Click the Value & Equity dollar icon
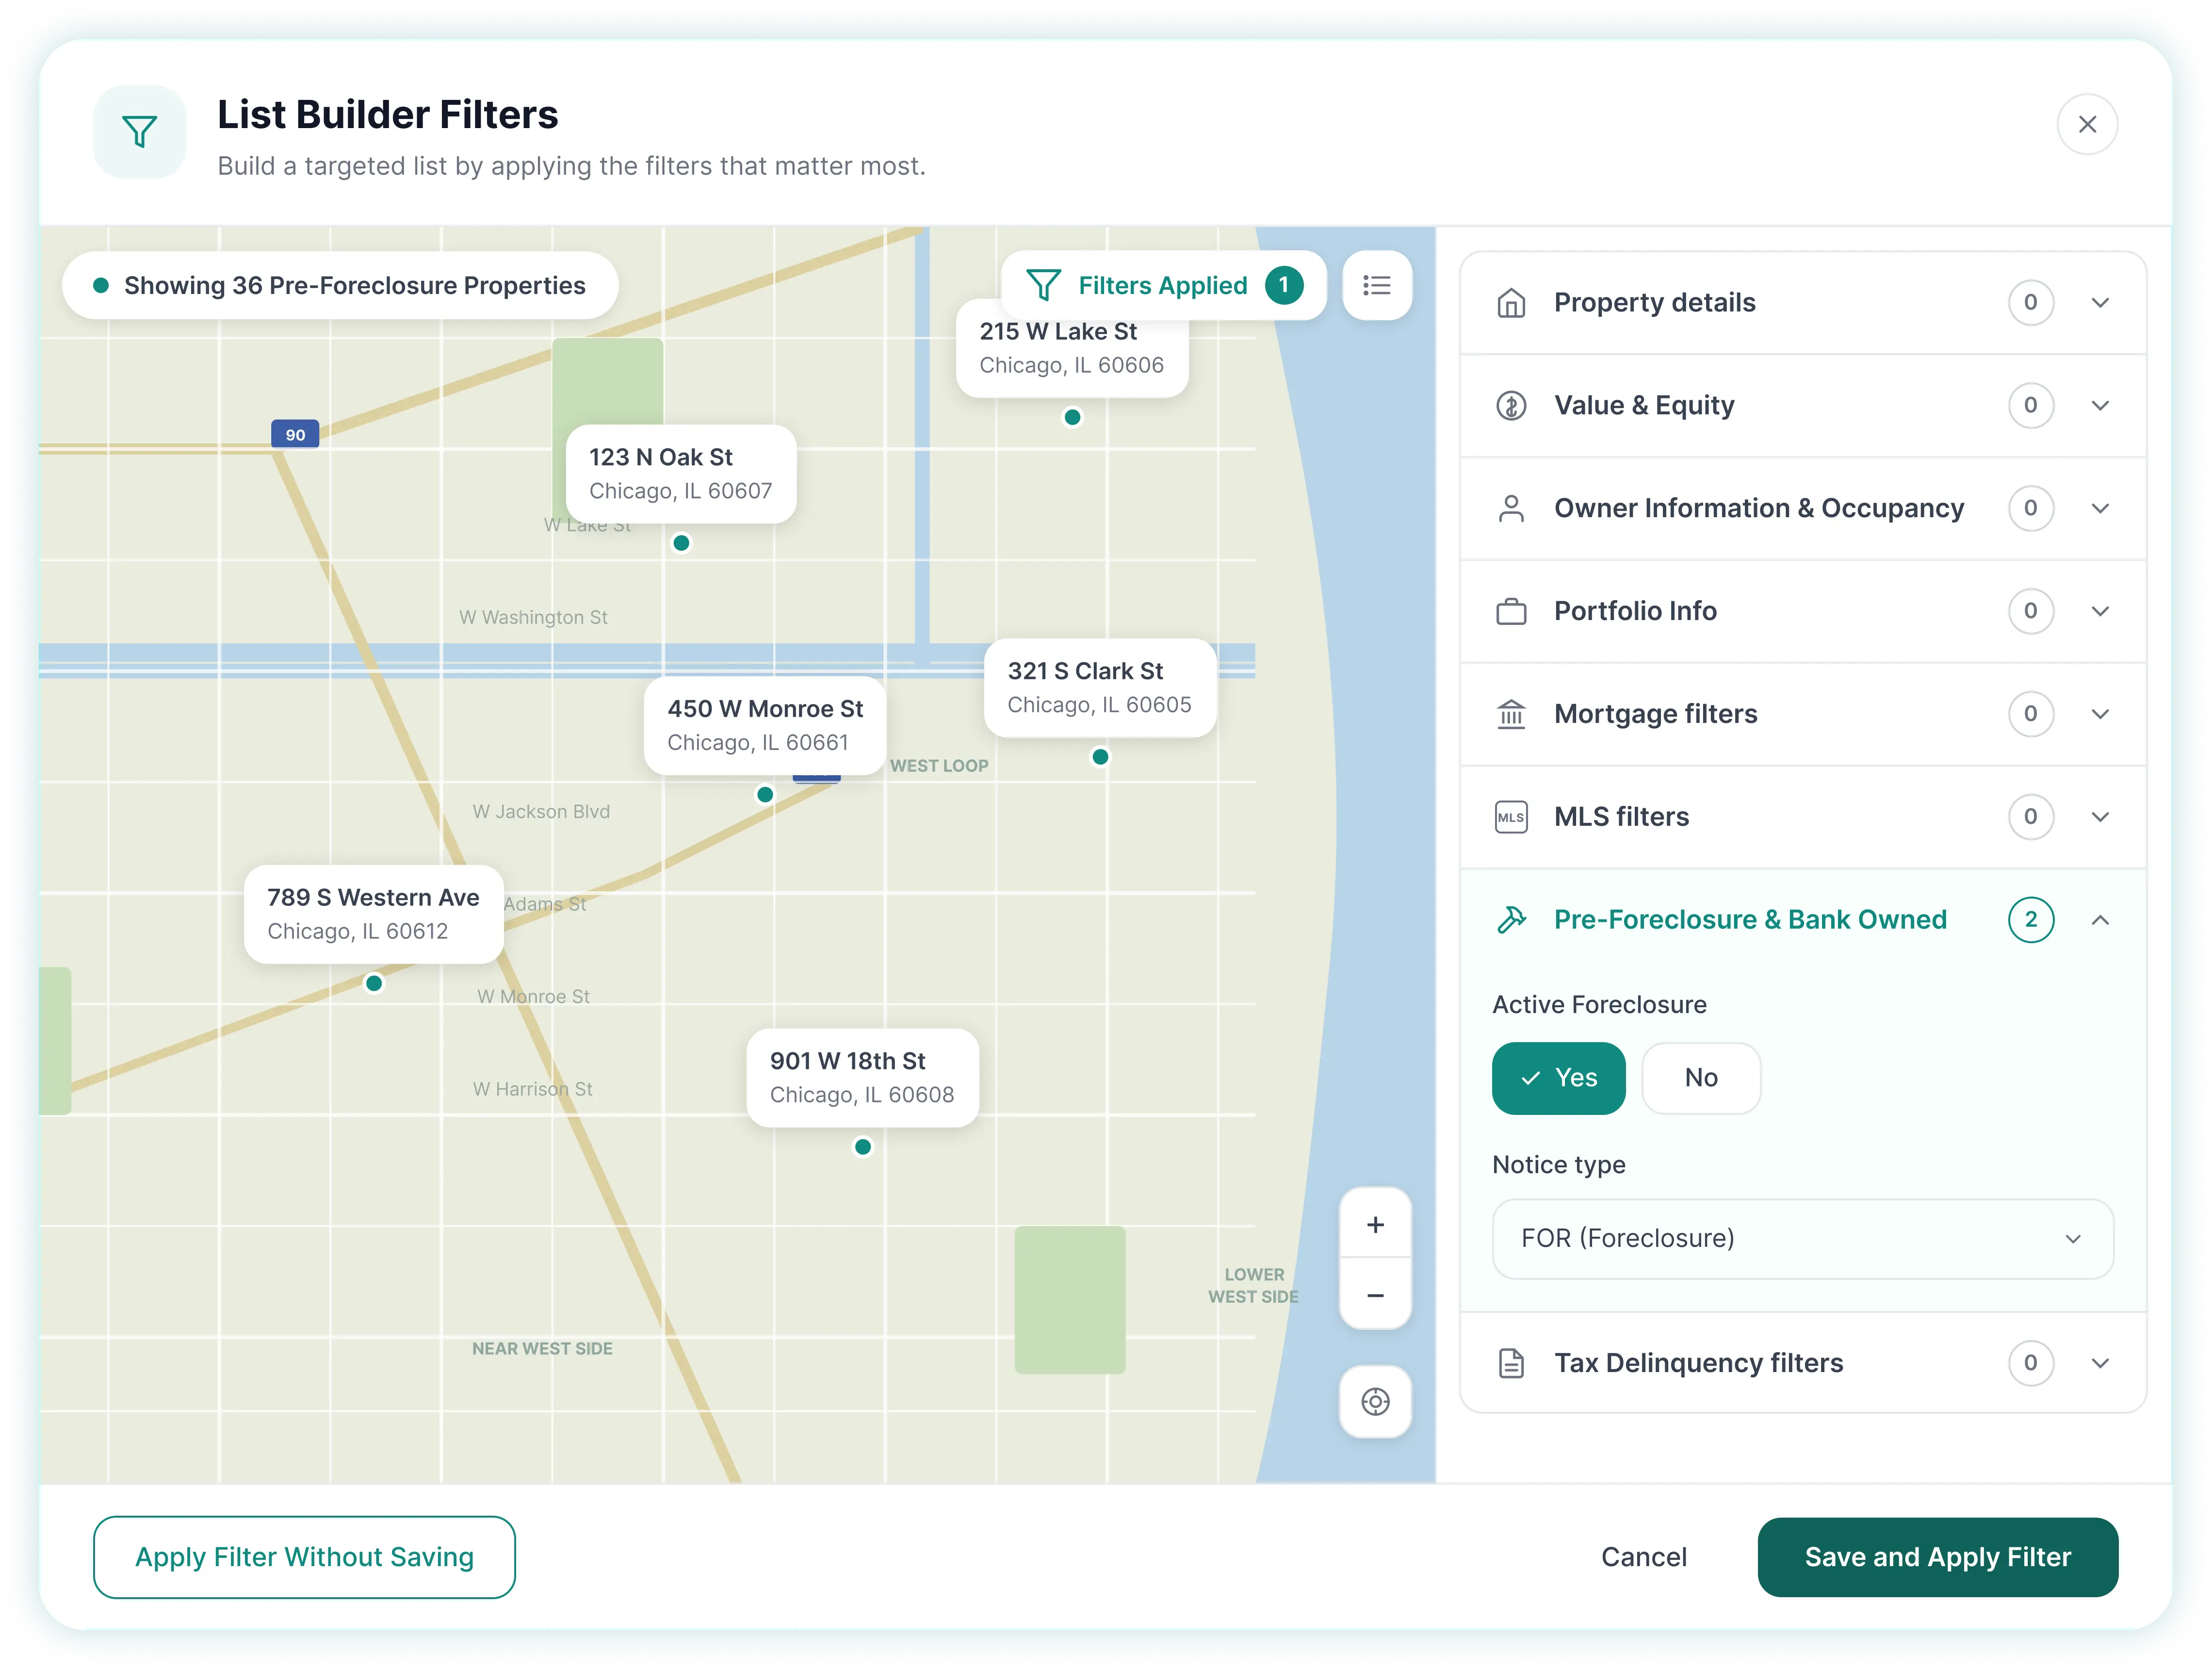2212x1669 pixels. pos(1510,406)
